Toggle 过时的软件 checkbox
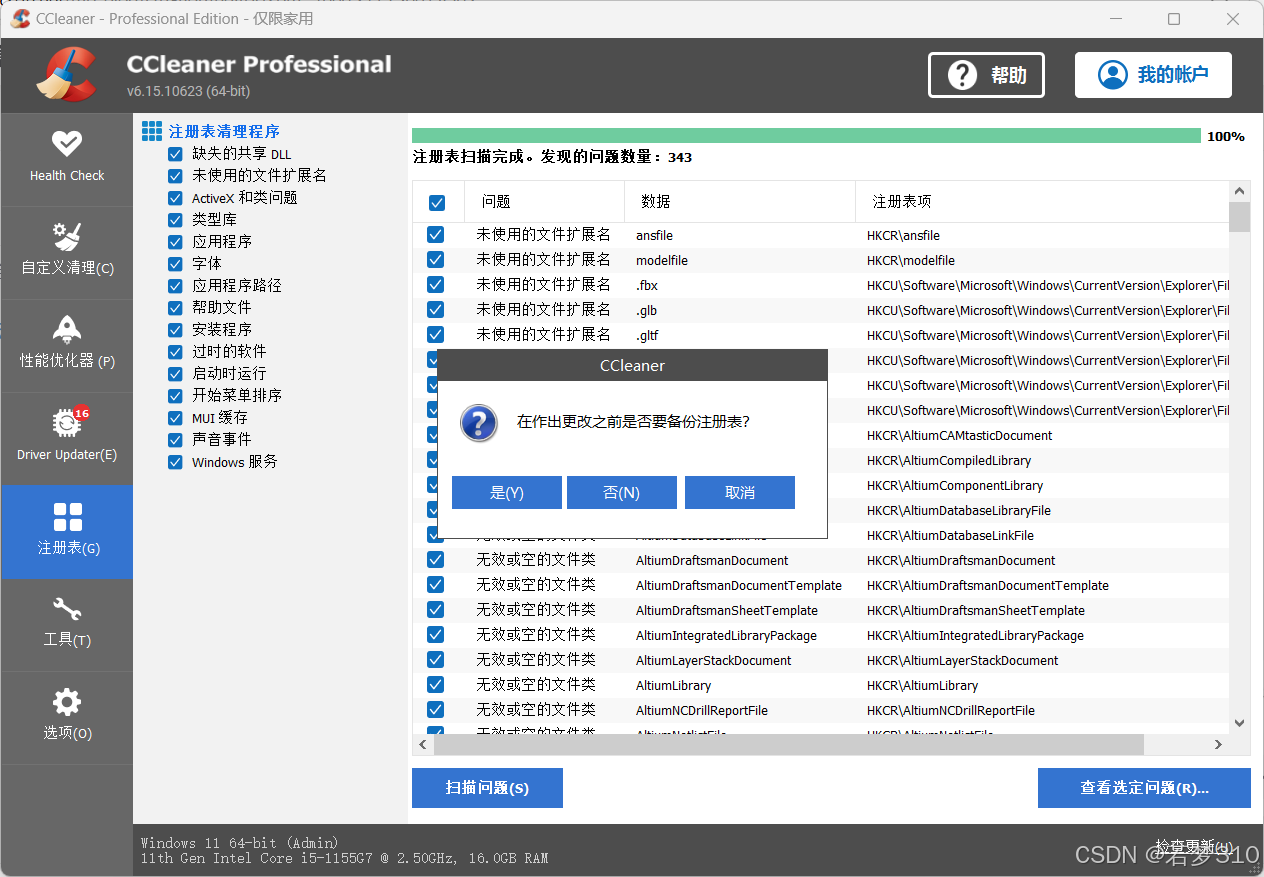This screenshot has height=877, width=1264. point(175,352)
